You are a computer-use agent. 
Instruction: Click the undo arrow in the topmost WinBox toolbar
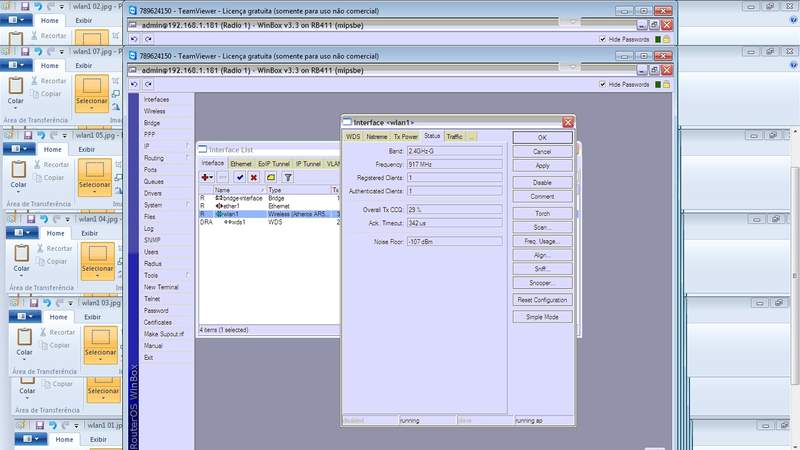click(134, 39)
